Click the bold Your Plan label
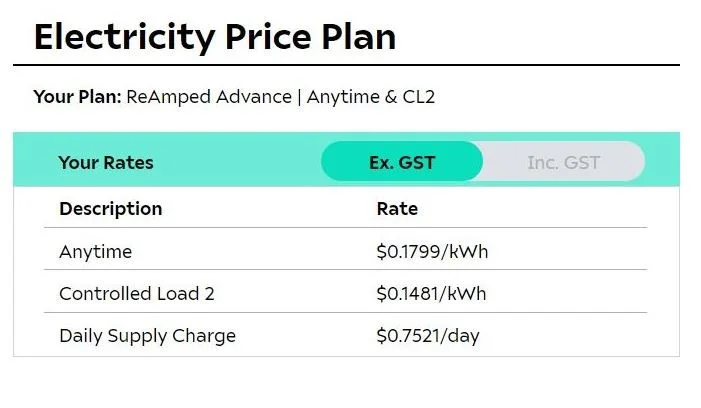Viewport: 701px width, 408px height. pyautogui.click(x=77, y=97)
